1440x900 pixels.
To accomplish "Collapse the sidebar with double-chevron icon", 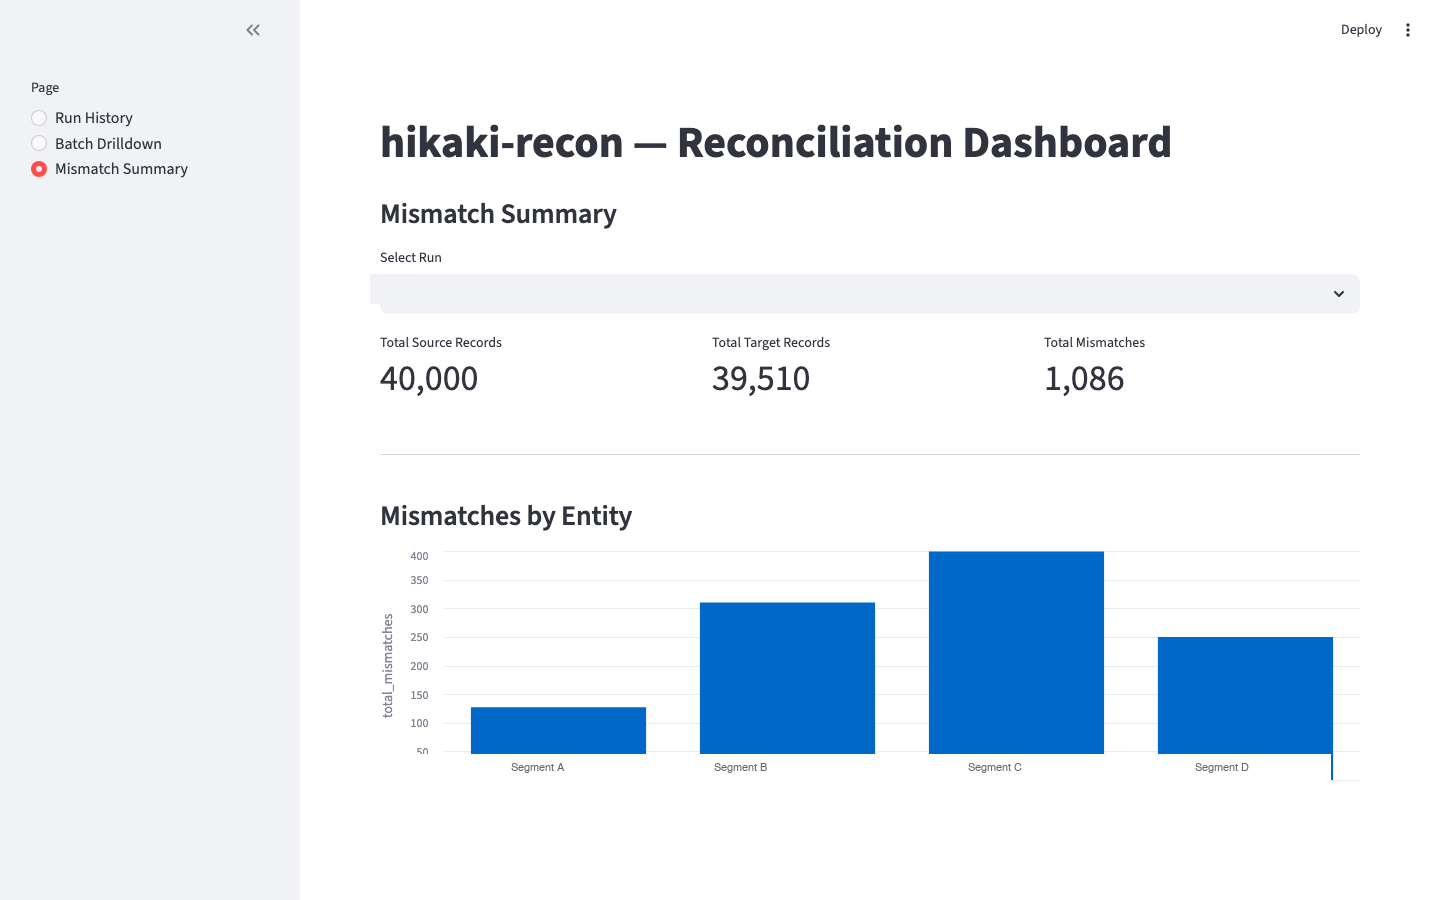I will click(253, 30).
